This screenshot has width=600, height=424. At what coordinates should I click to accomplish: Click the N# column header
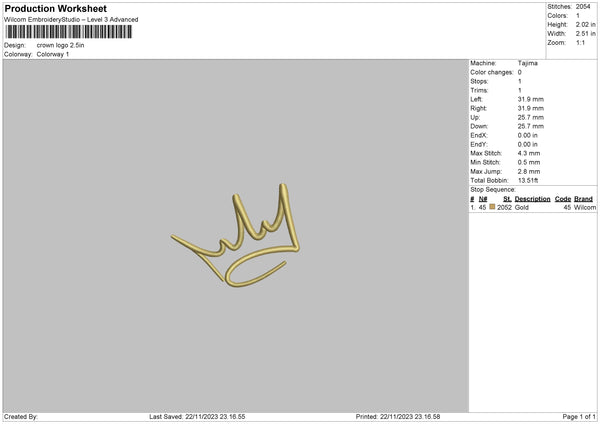tap(483, 199)
